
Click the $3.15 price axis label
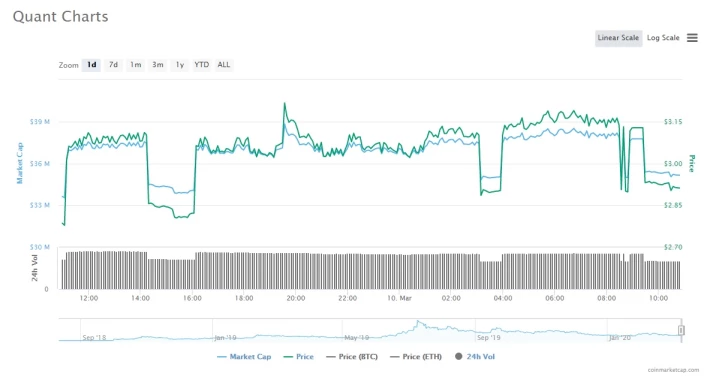(x=673, y=122)
